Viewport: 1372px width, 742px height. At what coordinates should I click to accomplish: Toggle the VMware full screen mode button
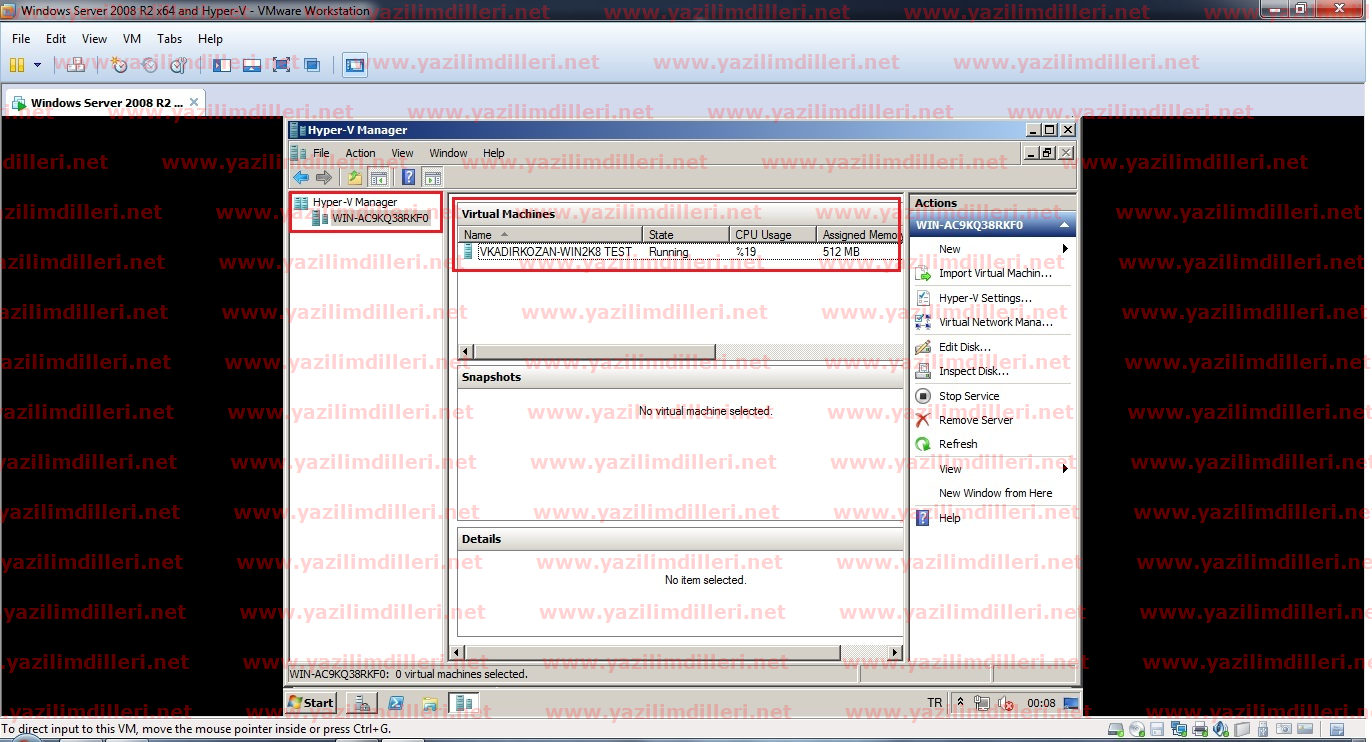(281, 65)
